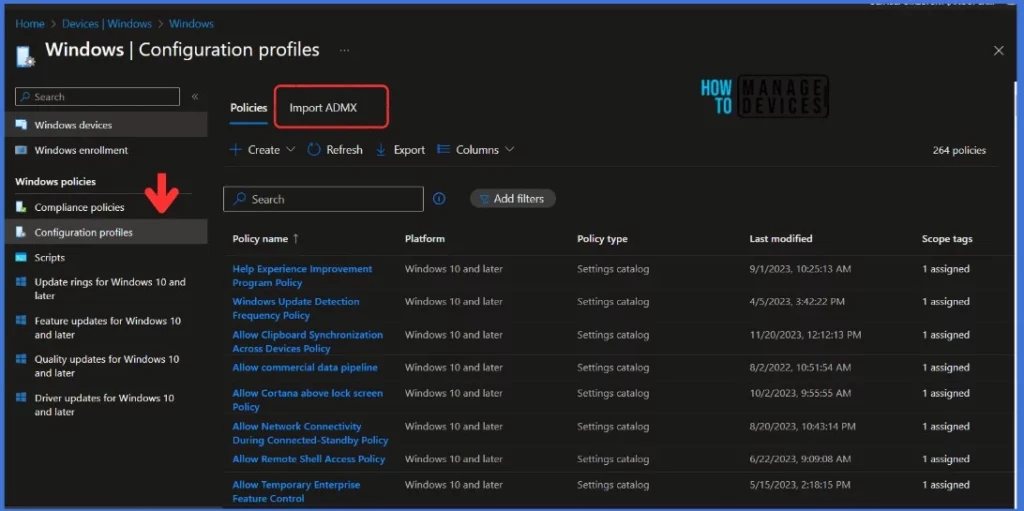The width and height of the screenshot is (1024, 511).
Task: Open Allow Temporary Enterprise Feature Control
Action: [296, 491]
